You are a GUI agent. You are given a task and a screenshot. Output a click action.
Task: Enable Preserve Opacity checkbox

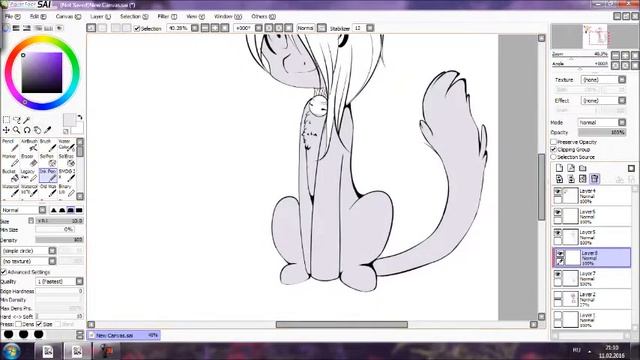[x=554, y=142]
